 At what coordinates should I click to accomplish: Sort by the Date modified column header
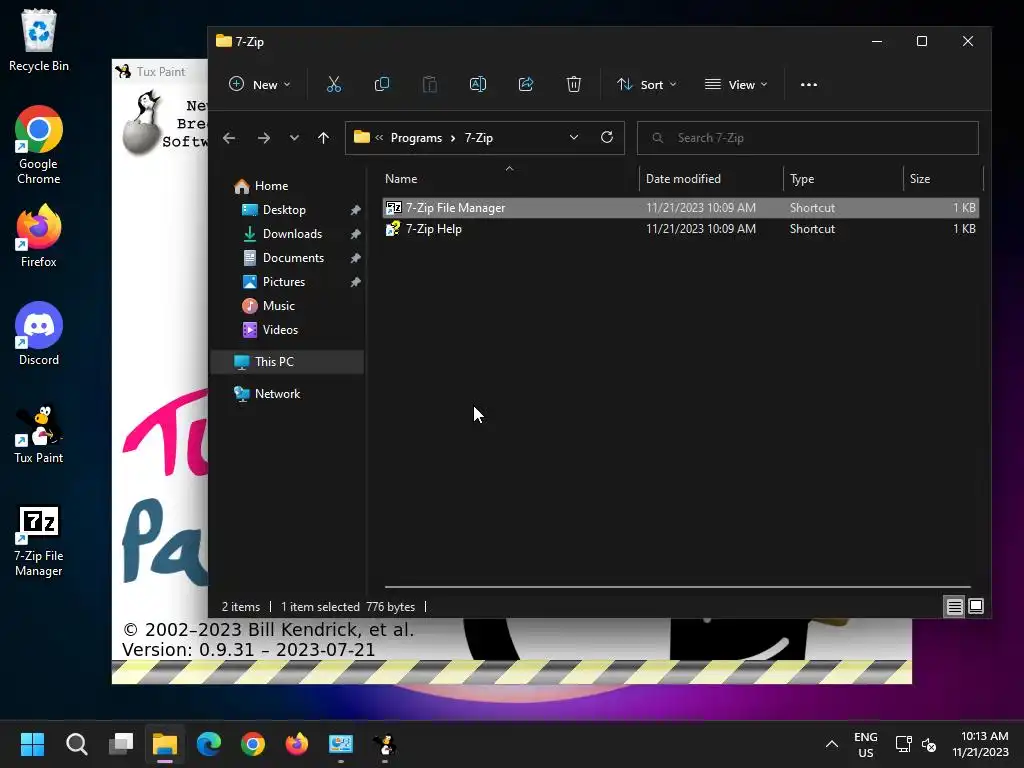click(x=711, y=178)
